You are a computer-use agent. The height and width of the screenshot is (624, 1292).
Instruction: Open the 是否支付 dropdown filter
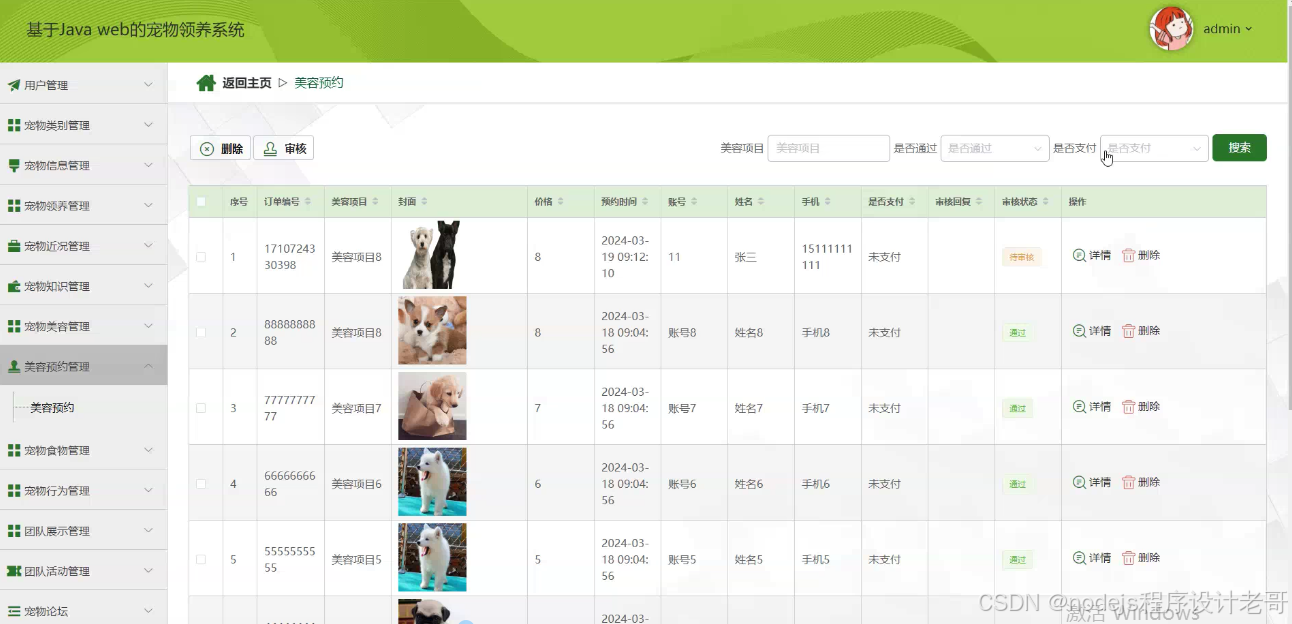[x=1154, y=148]
